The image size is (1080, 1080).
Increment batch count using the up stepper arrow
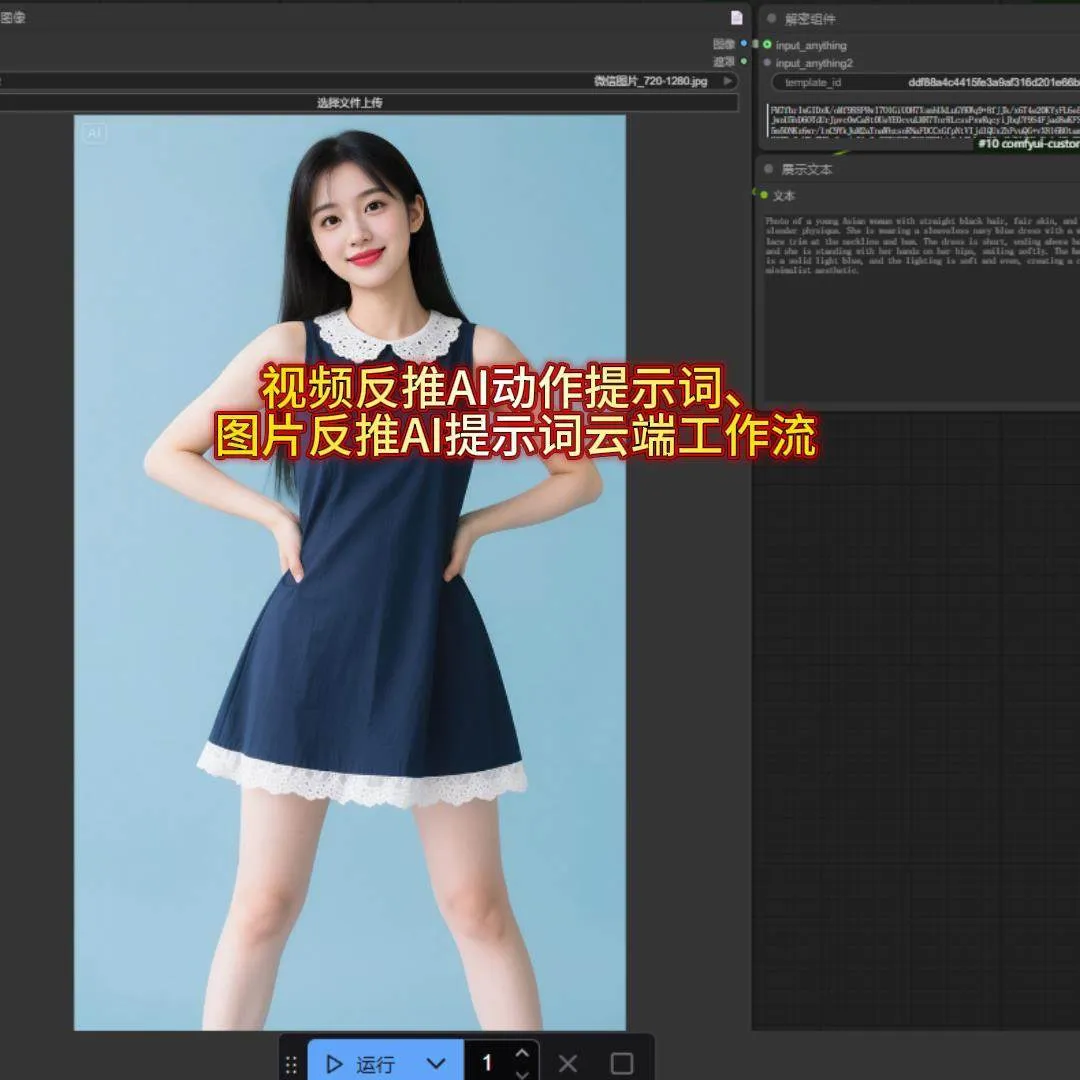coord(522,1052)
